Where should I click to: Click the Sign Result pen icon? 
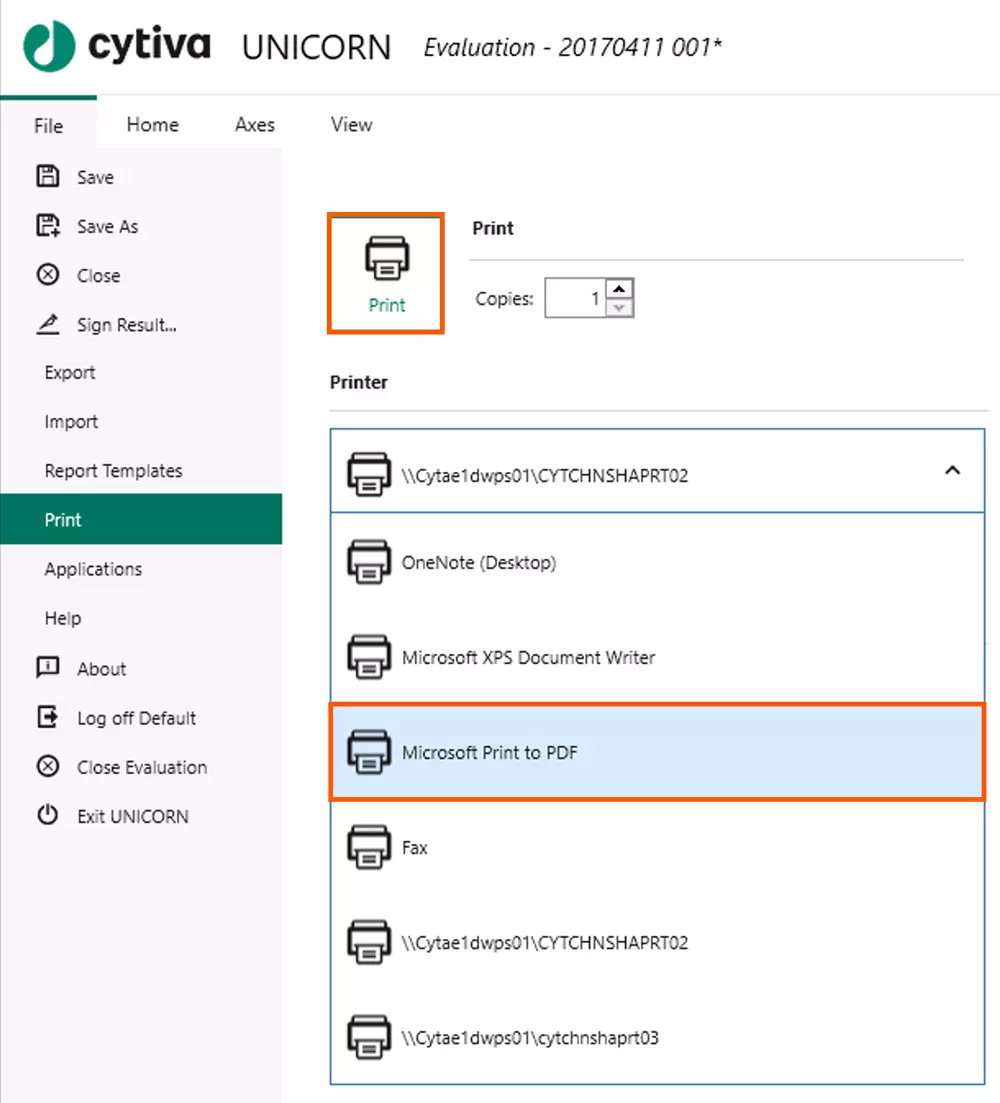click(x=48, y=325)
